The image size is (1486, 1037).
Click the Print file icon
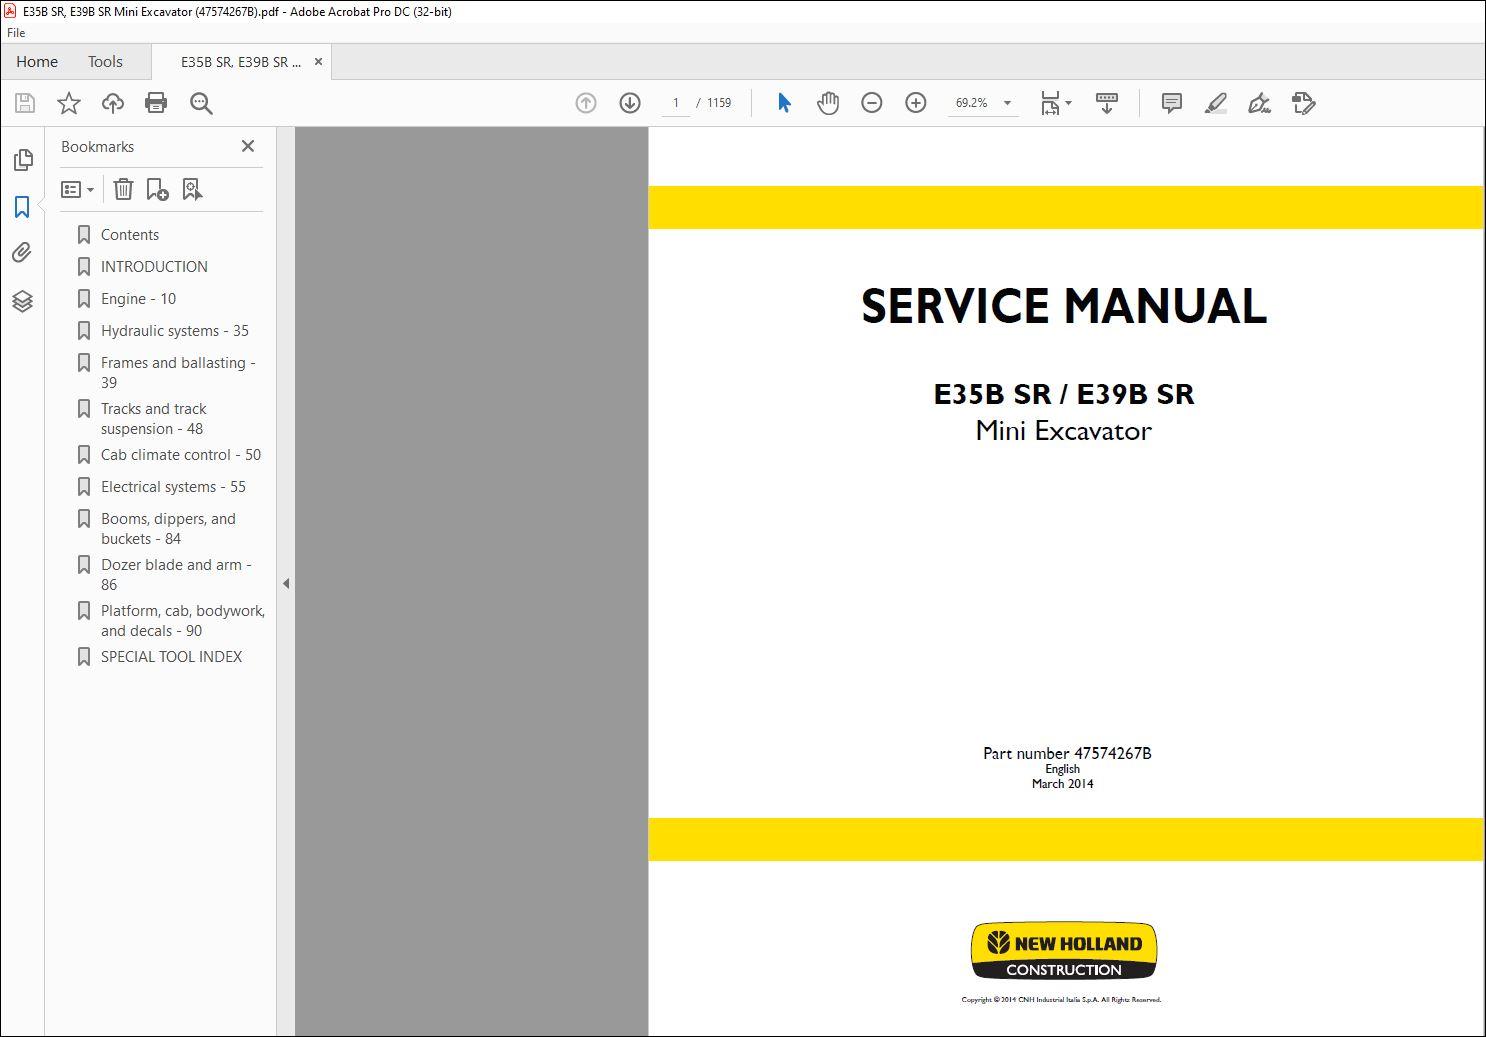pos(156,103)
